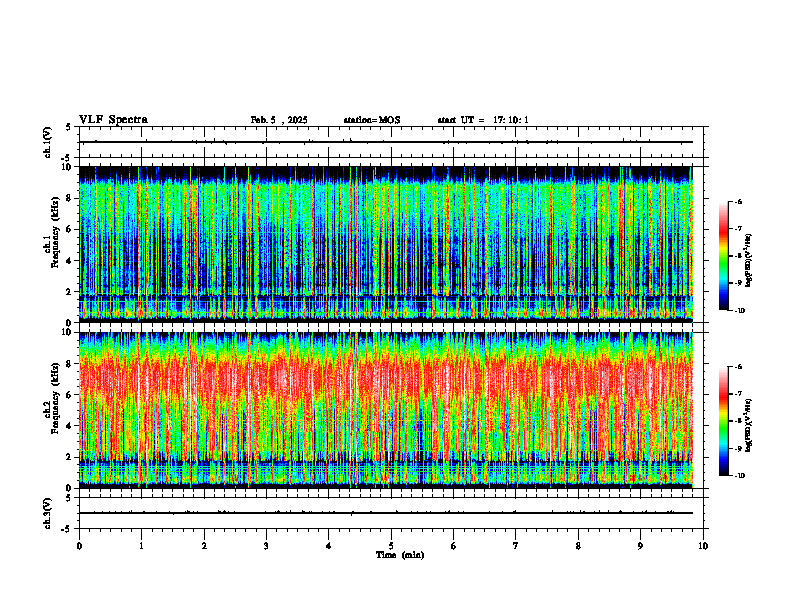Click the 'ch.1(V)' axis label
The width and height of the screenshot is (792, 612).
click(47, 142)
